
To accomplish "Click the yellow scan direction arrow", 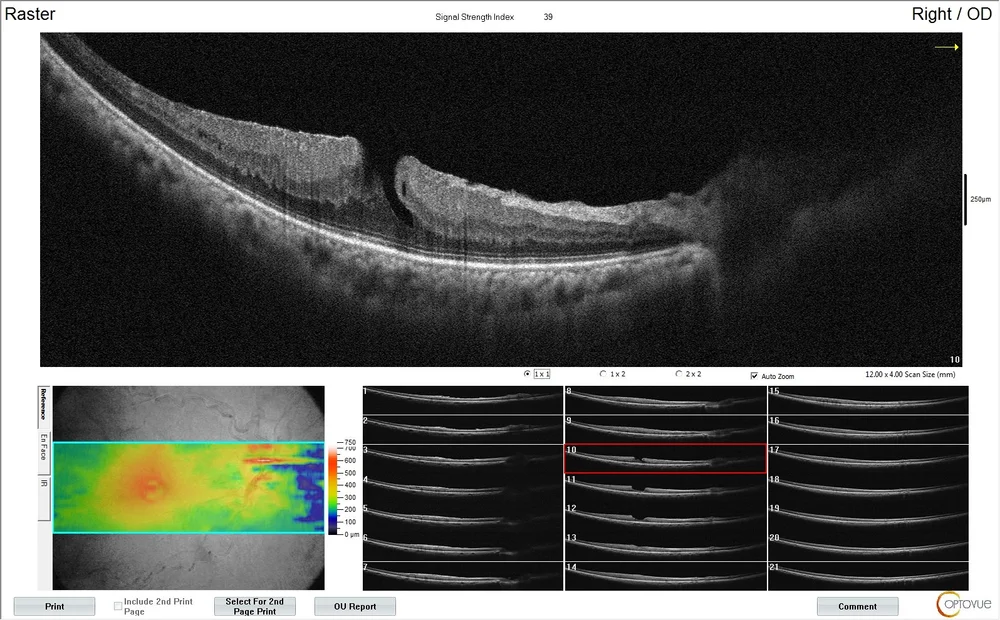I will tap(948, 45).
